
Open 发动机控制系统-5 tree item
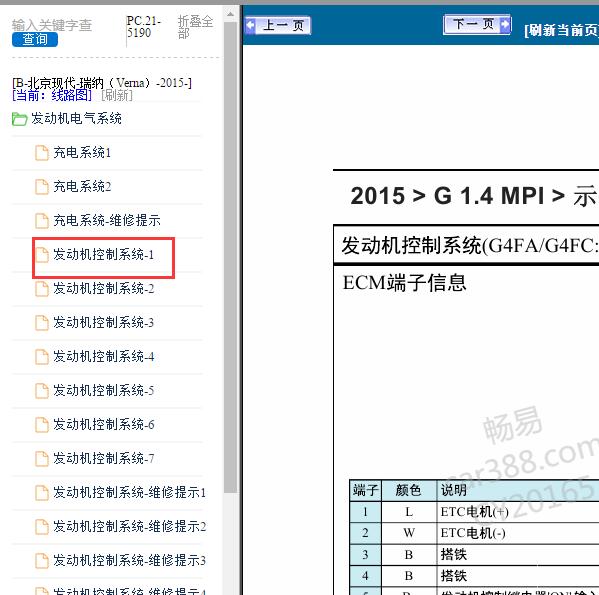tap(104, 390)
